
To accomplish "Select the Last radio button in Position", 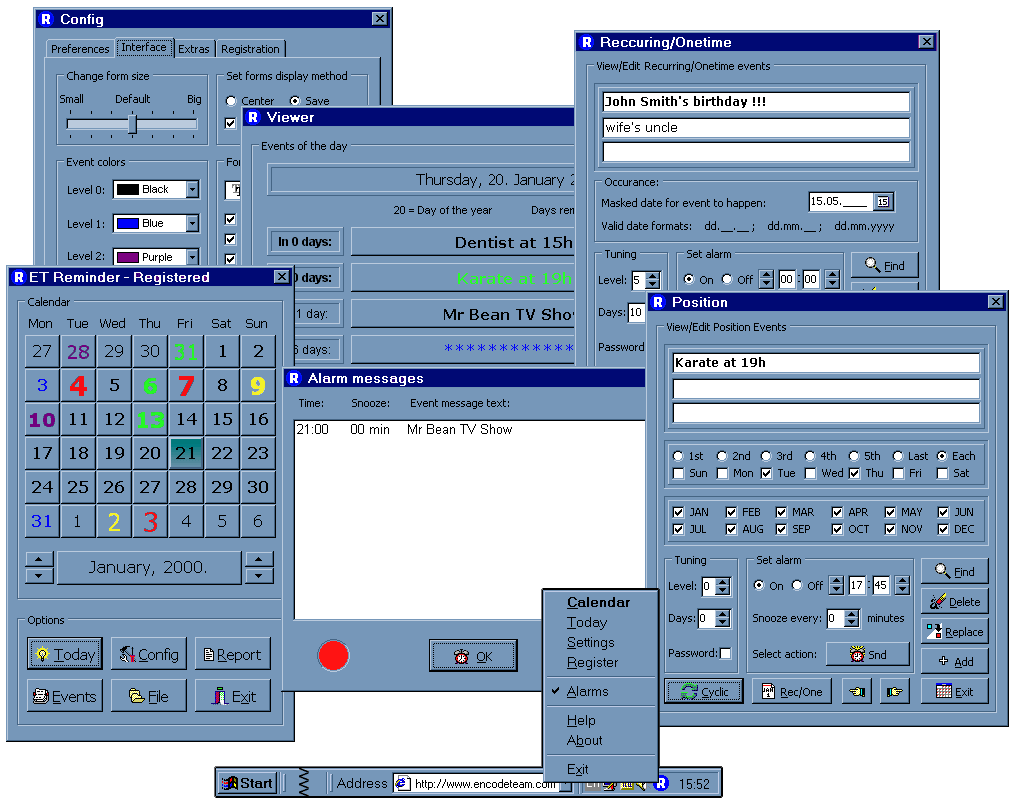I will click(898, 456).
